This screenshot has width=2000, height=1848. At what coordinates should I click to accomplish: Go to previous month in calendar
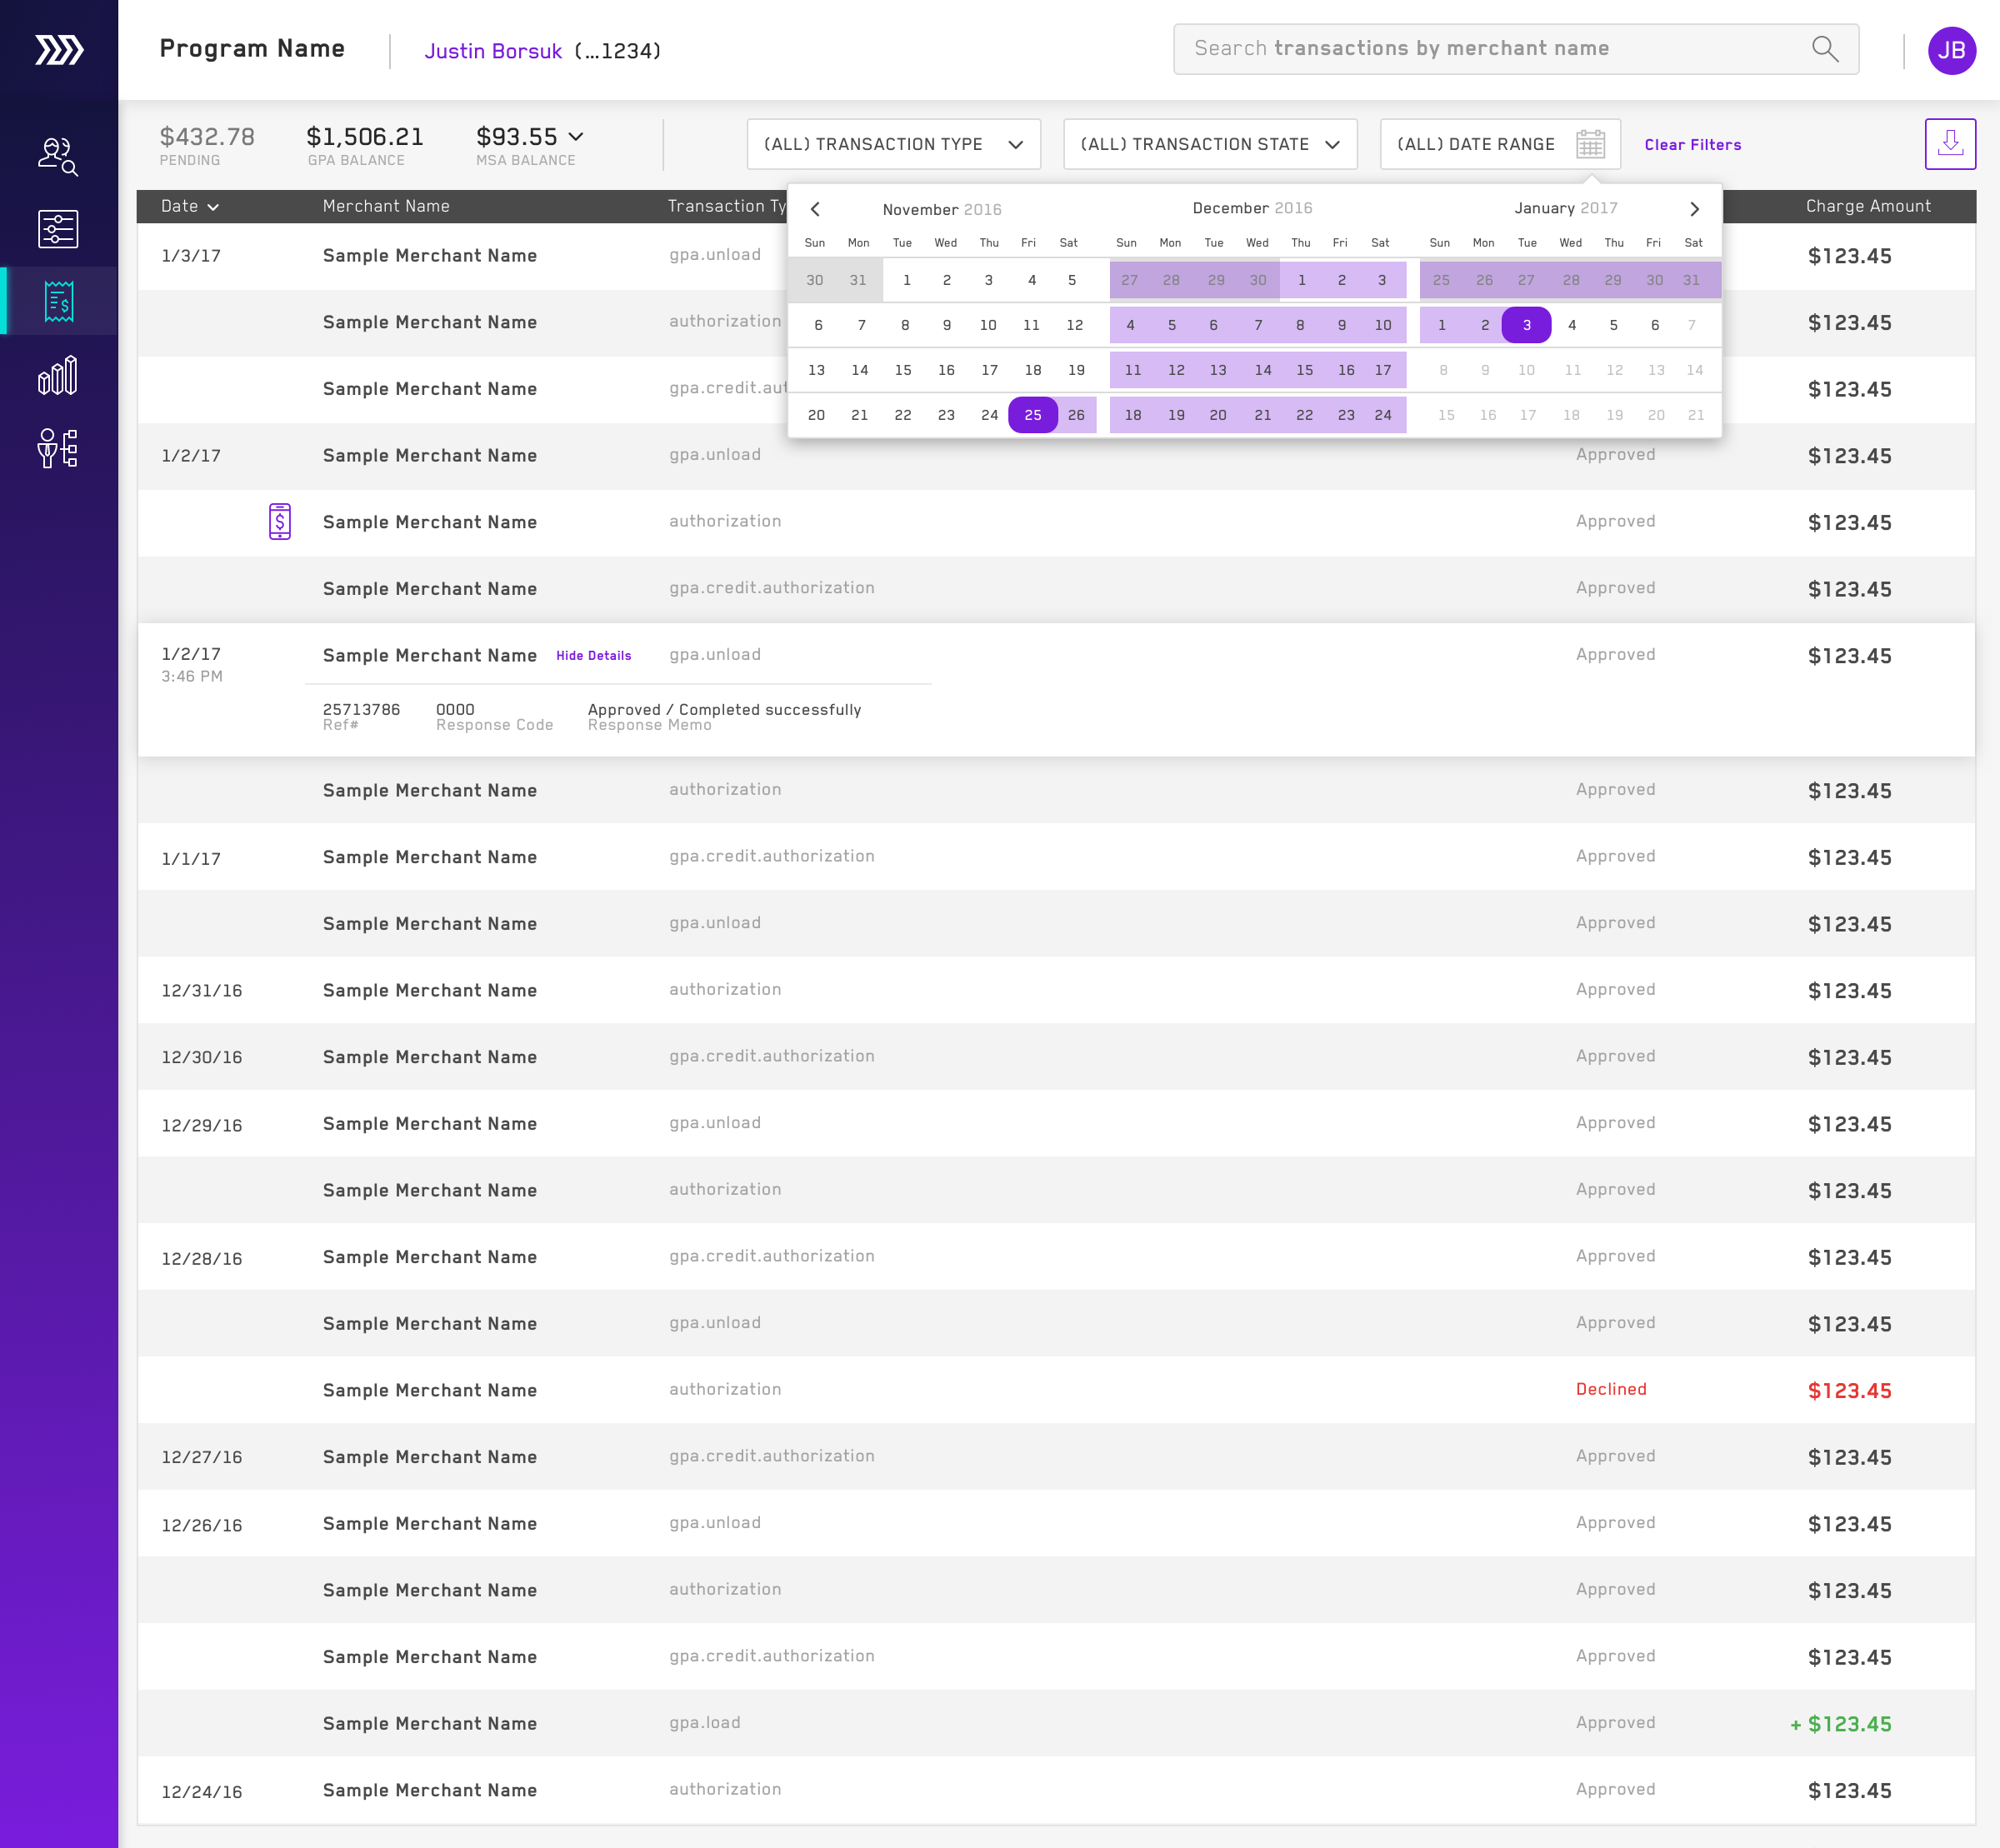815,209
